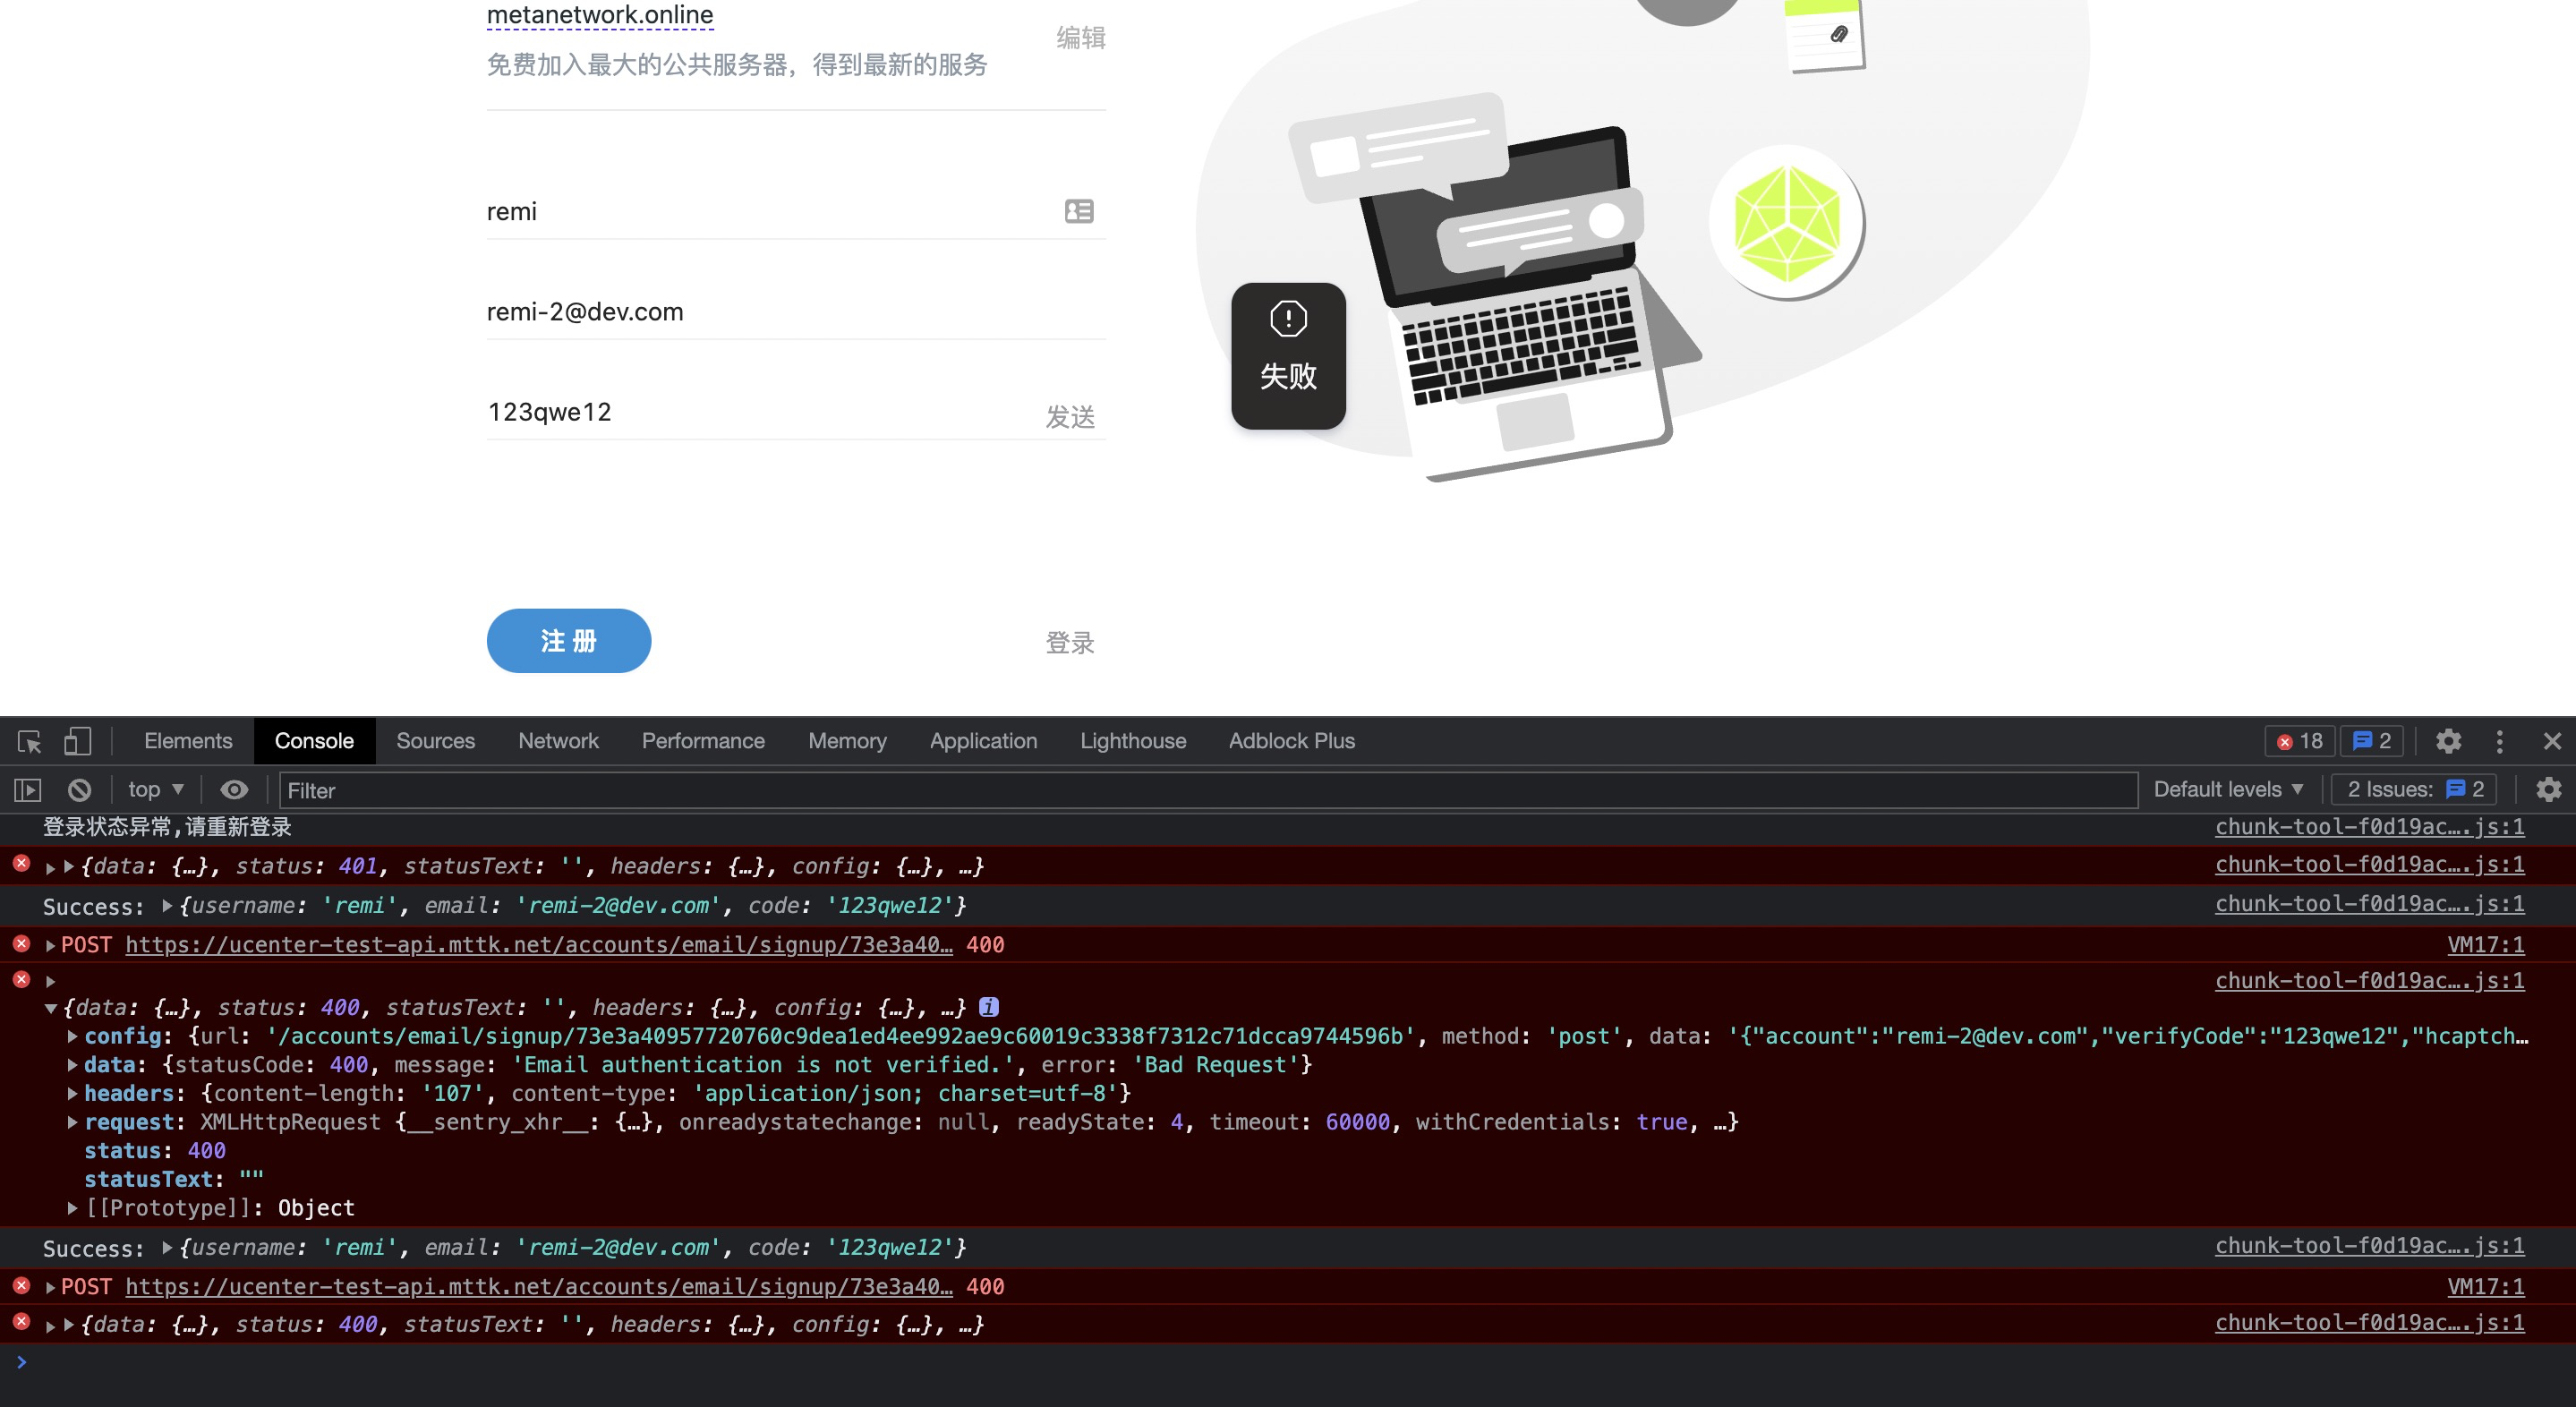Image resolution: width=2576 pixels, height=1407 pixels.
Task: Open the three-dot DevTools menu
Action: (2500, 741)
